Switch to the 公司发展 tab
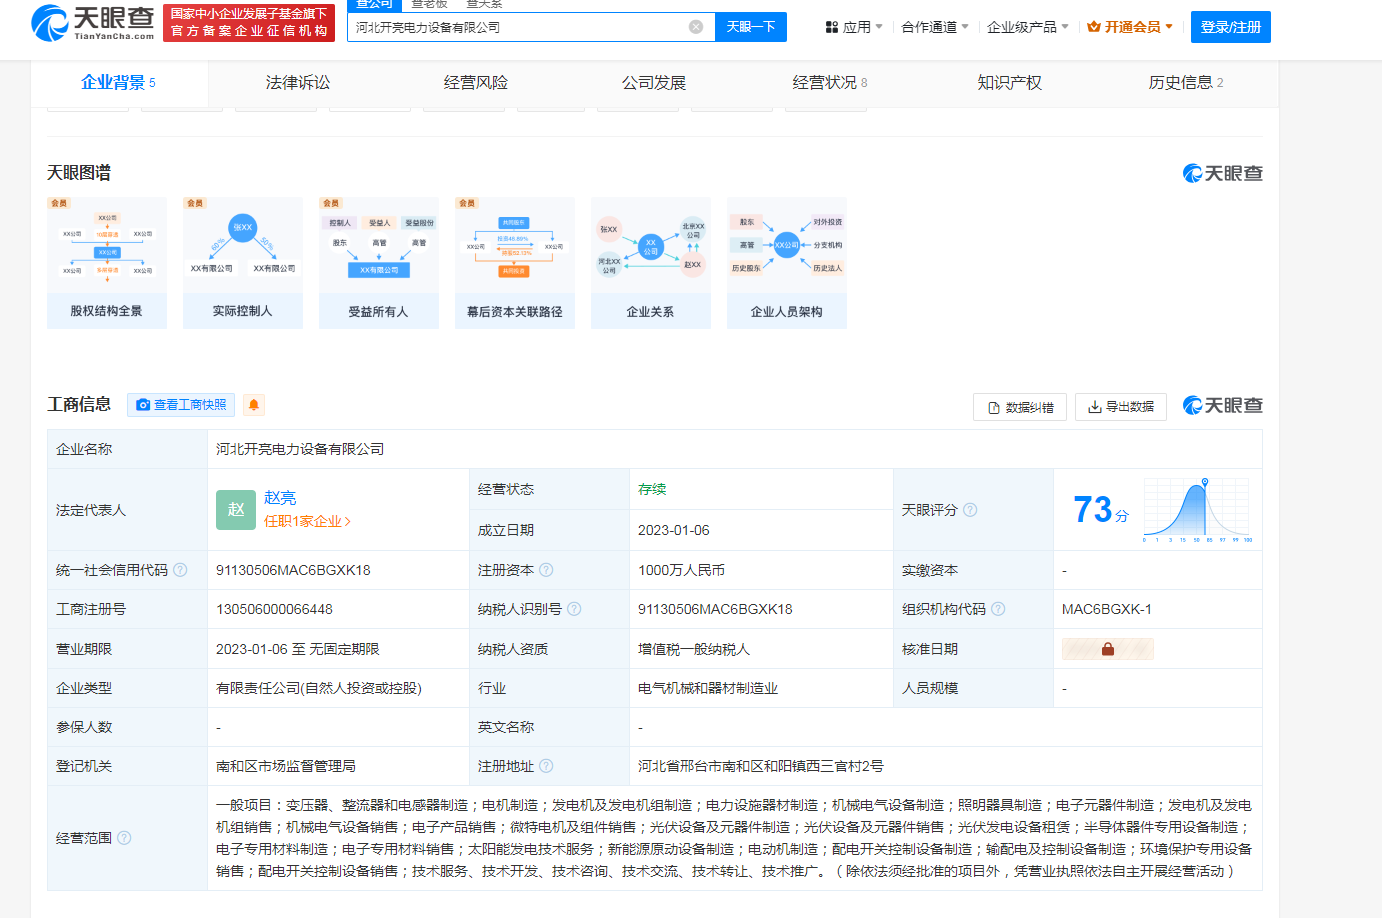The height and width of the screenshot is (918, 1382). [x=654, y=83]
